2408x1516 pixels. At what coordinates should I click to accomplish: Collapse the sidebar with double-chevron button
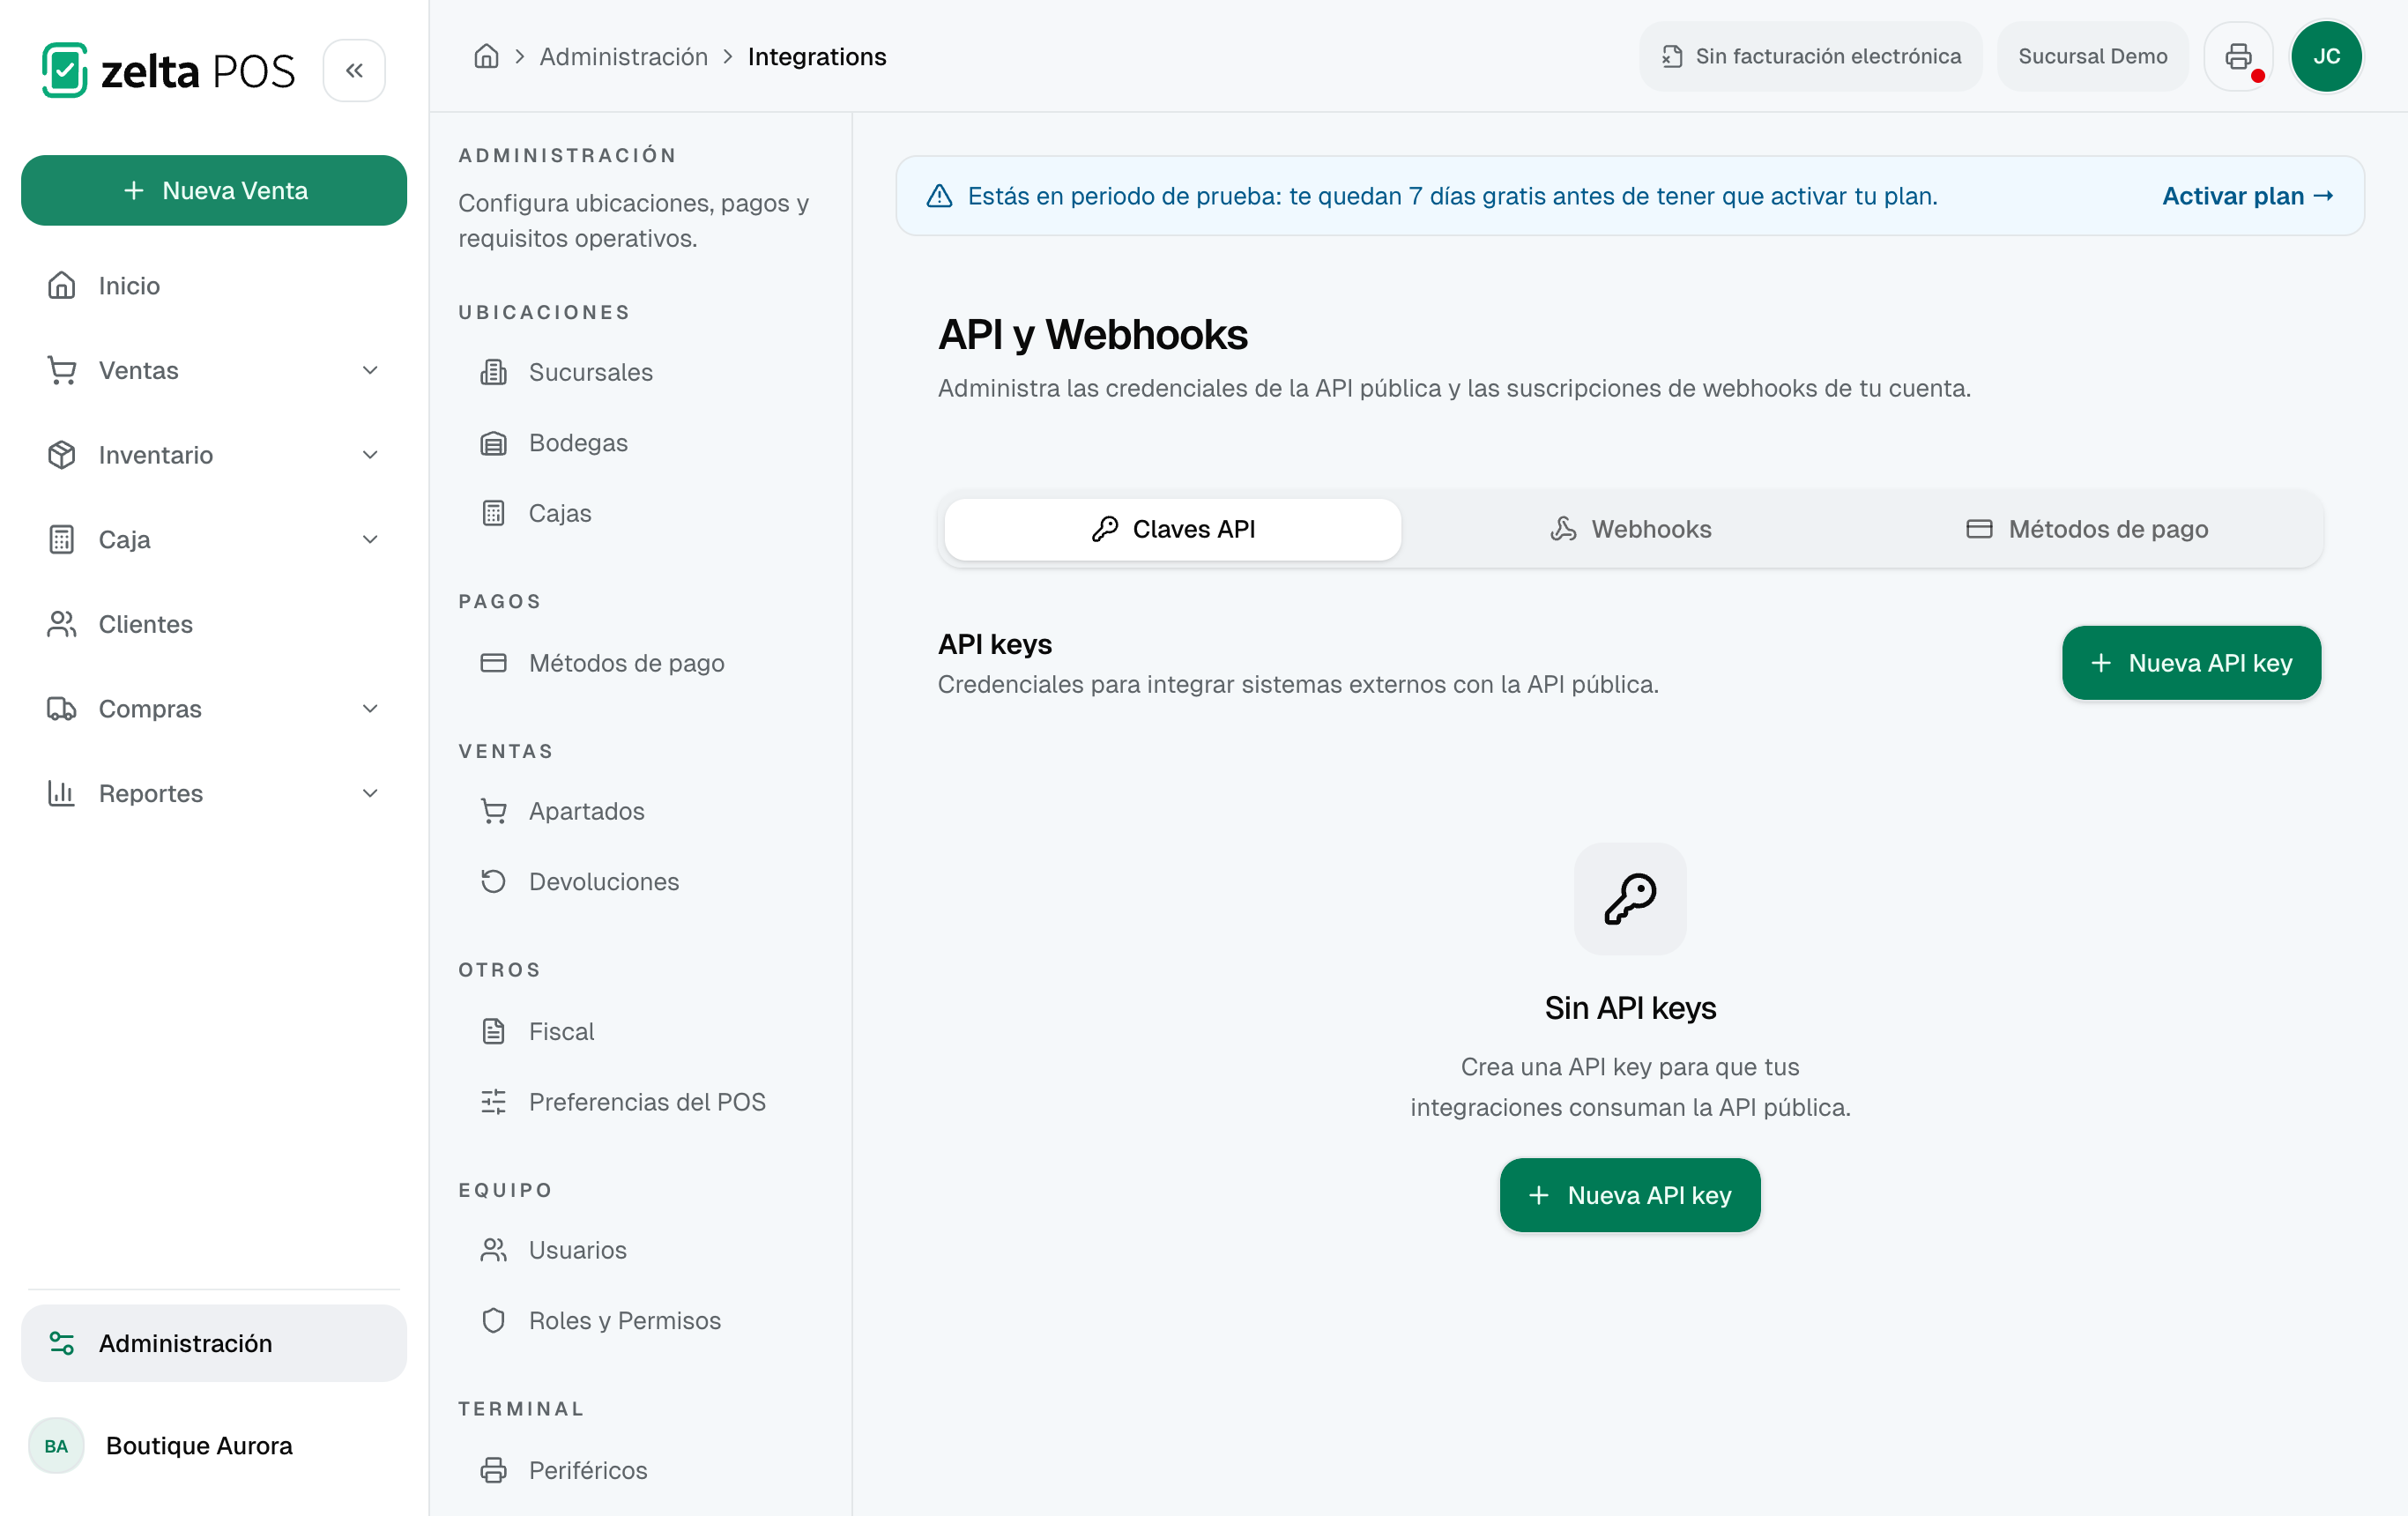[354, 70]
